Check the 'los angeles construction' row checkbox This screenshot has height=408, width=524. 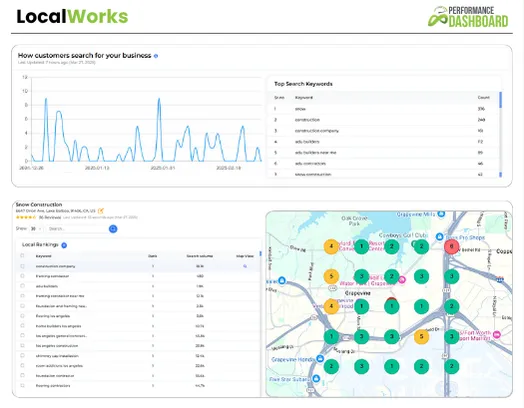pos(22,346)
